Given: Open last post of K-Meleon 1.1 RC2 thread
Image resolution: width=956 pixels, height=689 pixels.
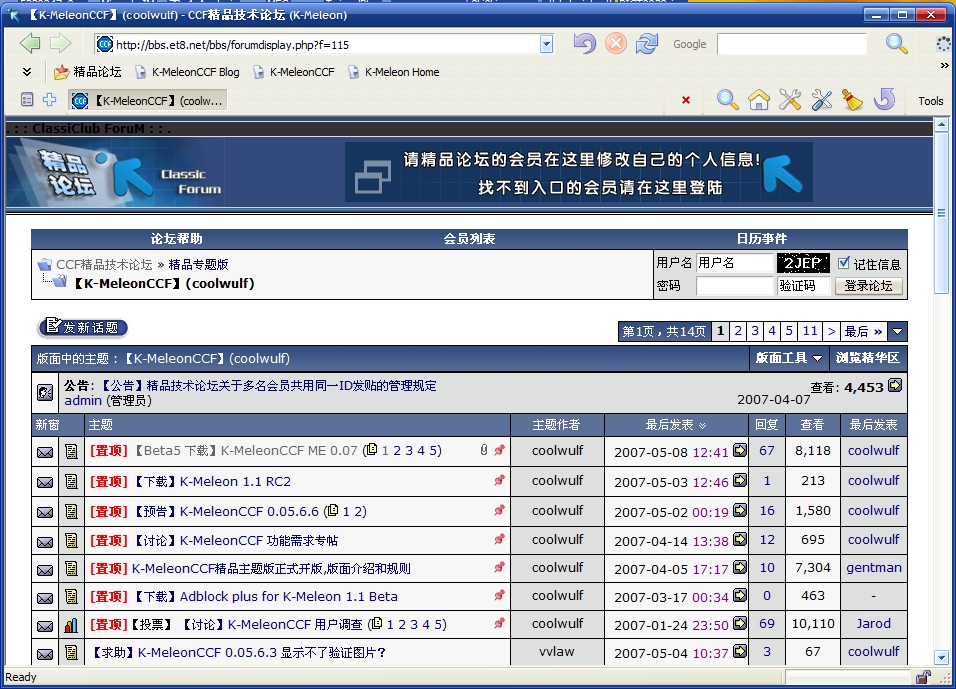Looking at the screenshot, I should (740, 480).
